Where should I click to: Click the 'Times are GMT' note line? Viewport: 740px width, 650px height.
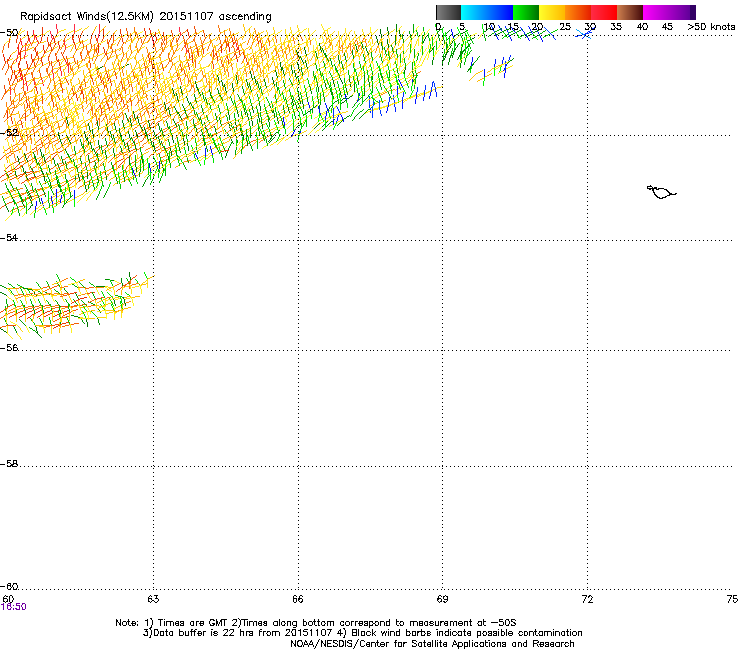316,623
